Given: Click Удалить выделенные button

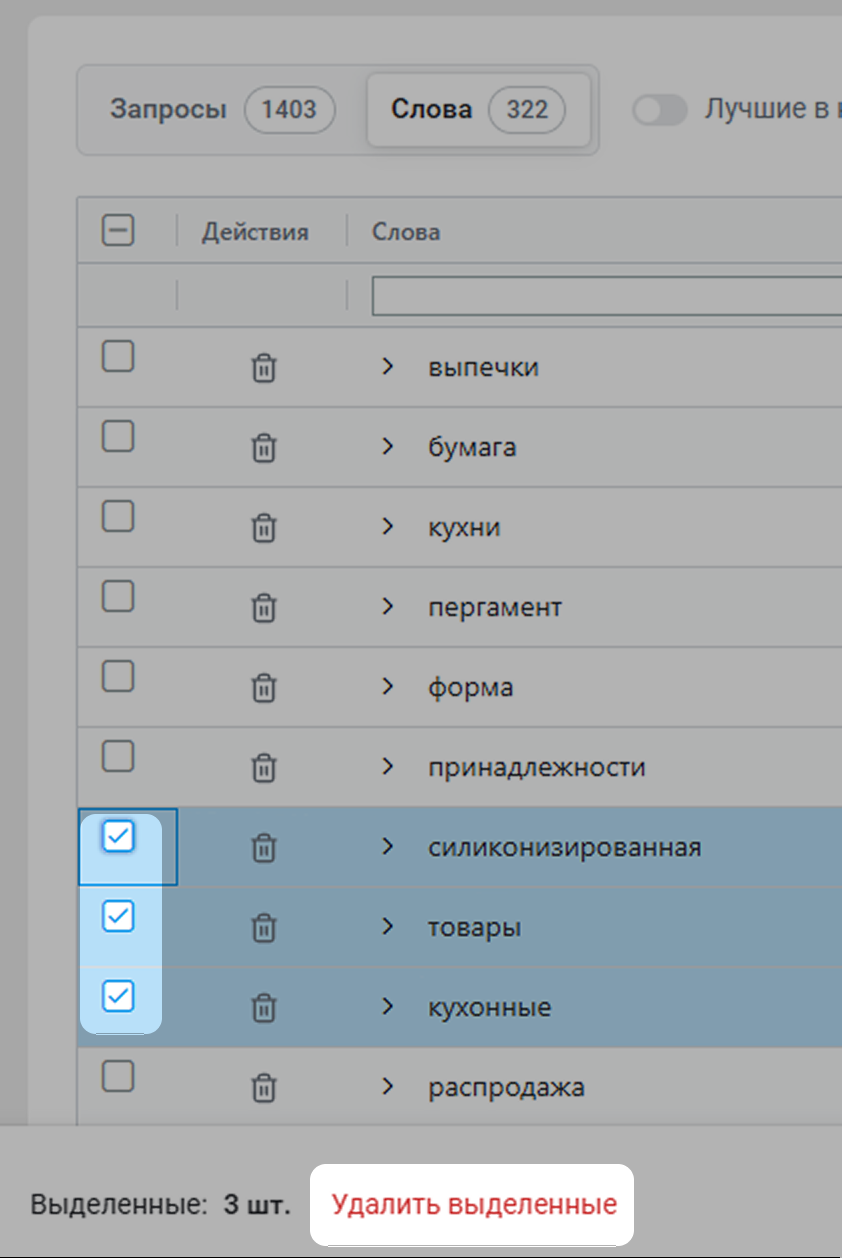Looking at the screenshot, I should [x=473, y=1205].
